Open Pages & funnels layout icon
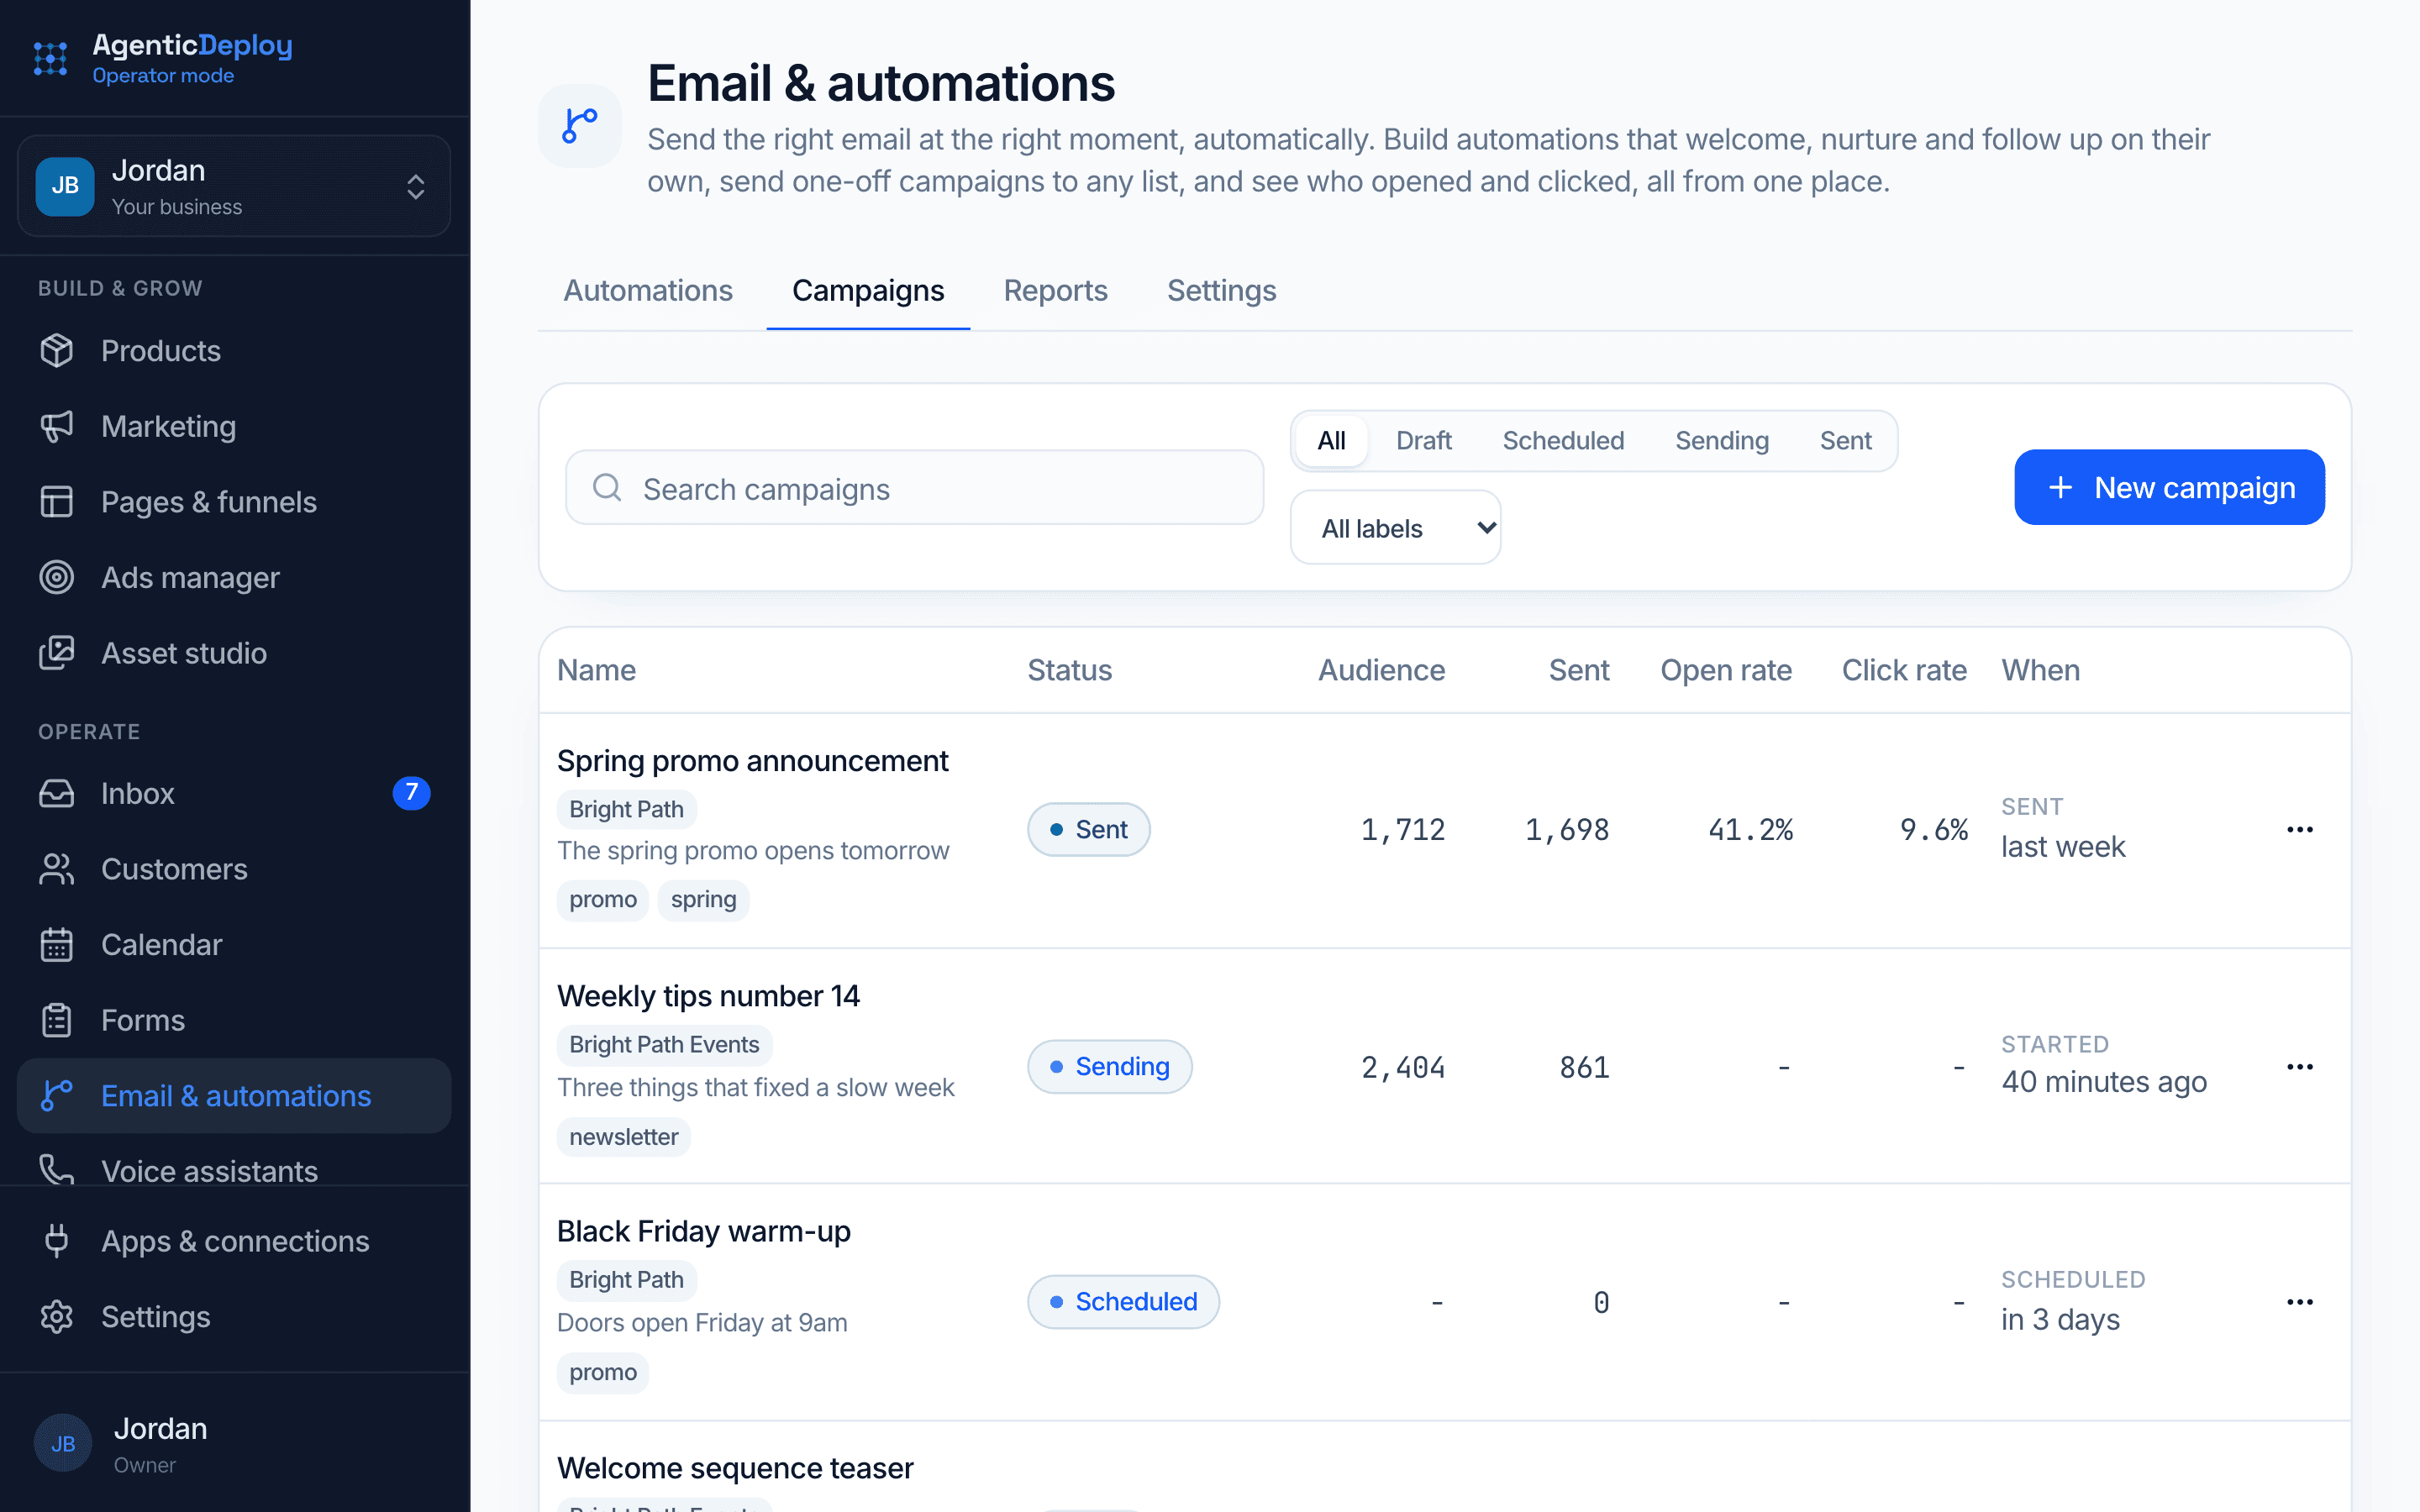Viewport: 2420px width, 1512px height. pos(57,502)
